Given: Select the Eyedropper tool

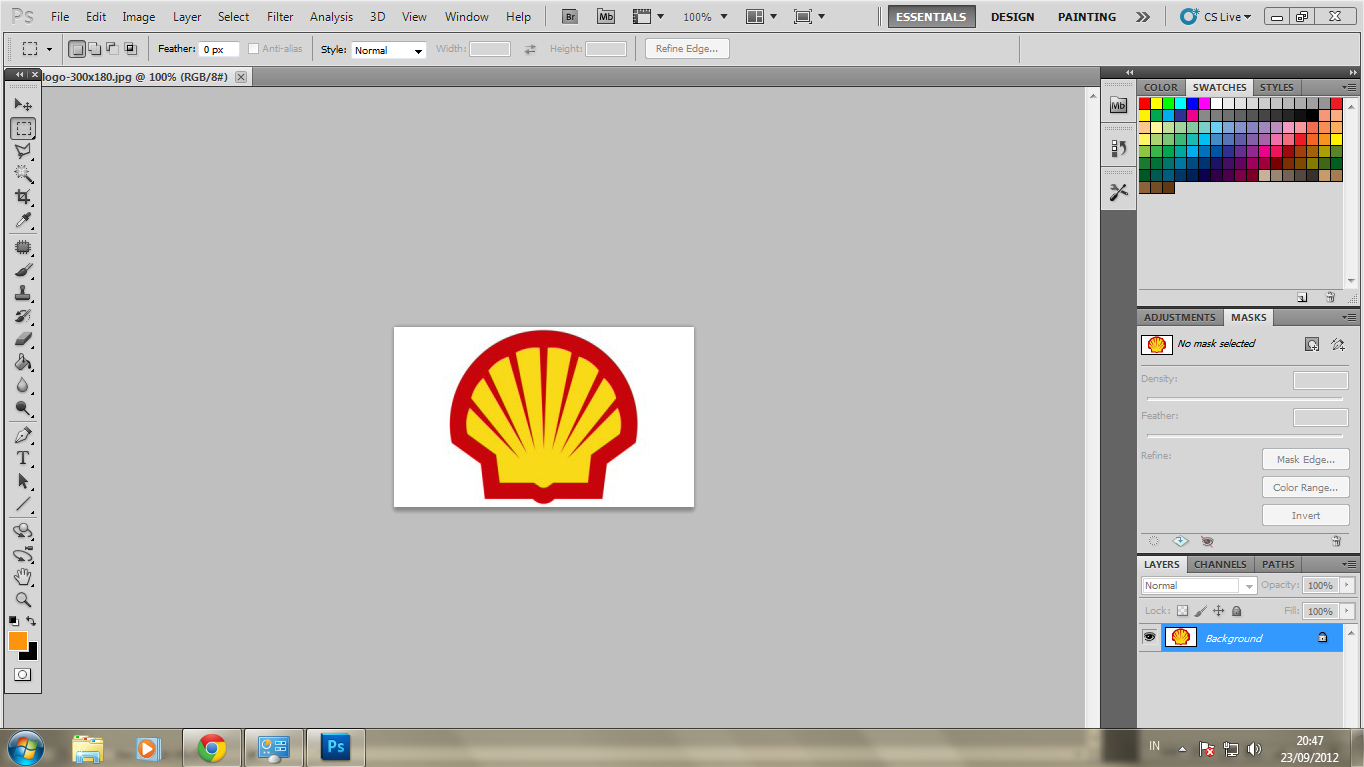Looking at the screenshot, I should coord(23,220).
